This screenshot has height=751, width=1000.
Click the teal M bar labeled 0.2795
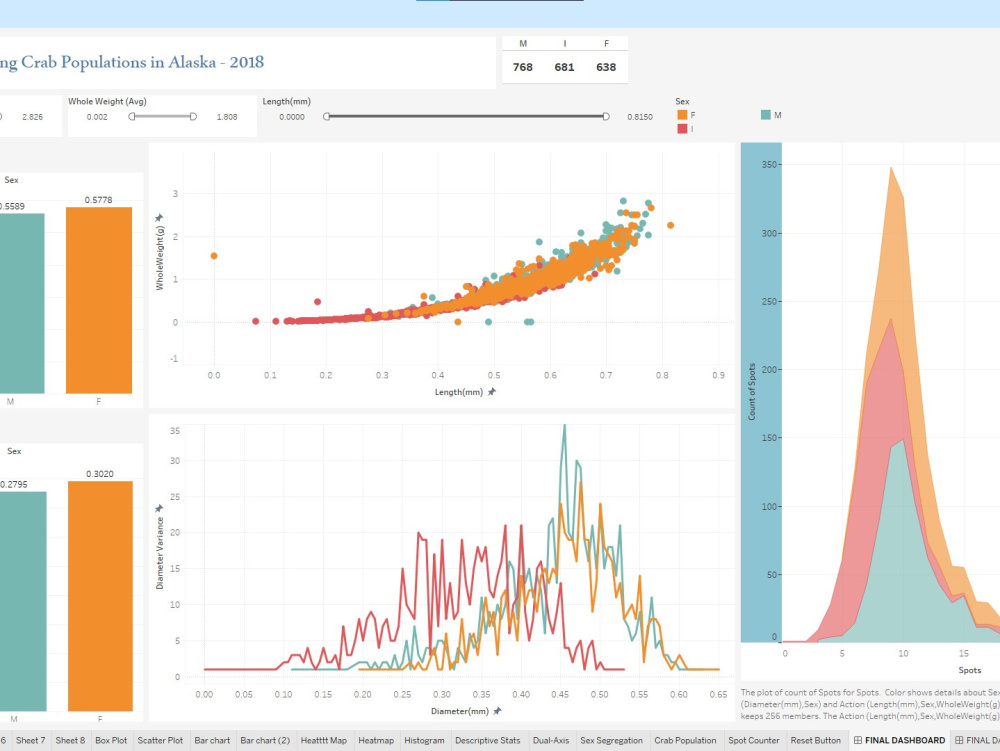click(x=23, y=601)
